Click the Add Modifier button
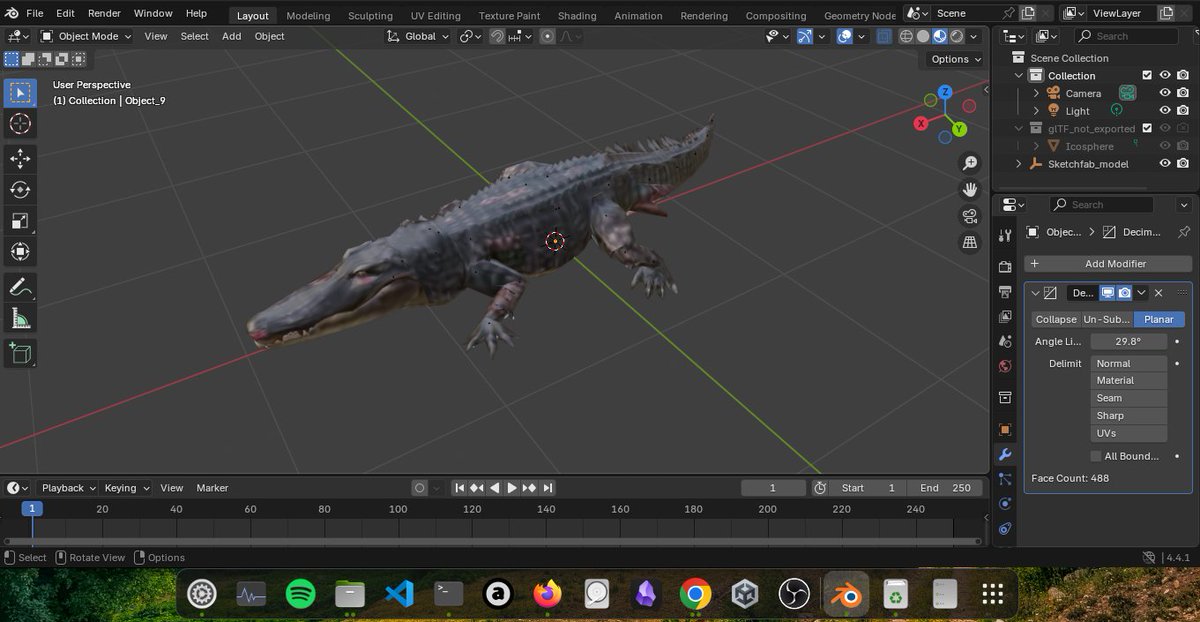 coord(1106,264)
